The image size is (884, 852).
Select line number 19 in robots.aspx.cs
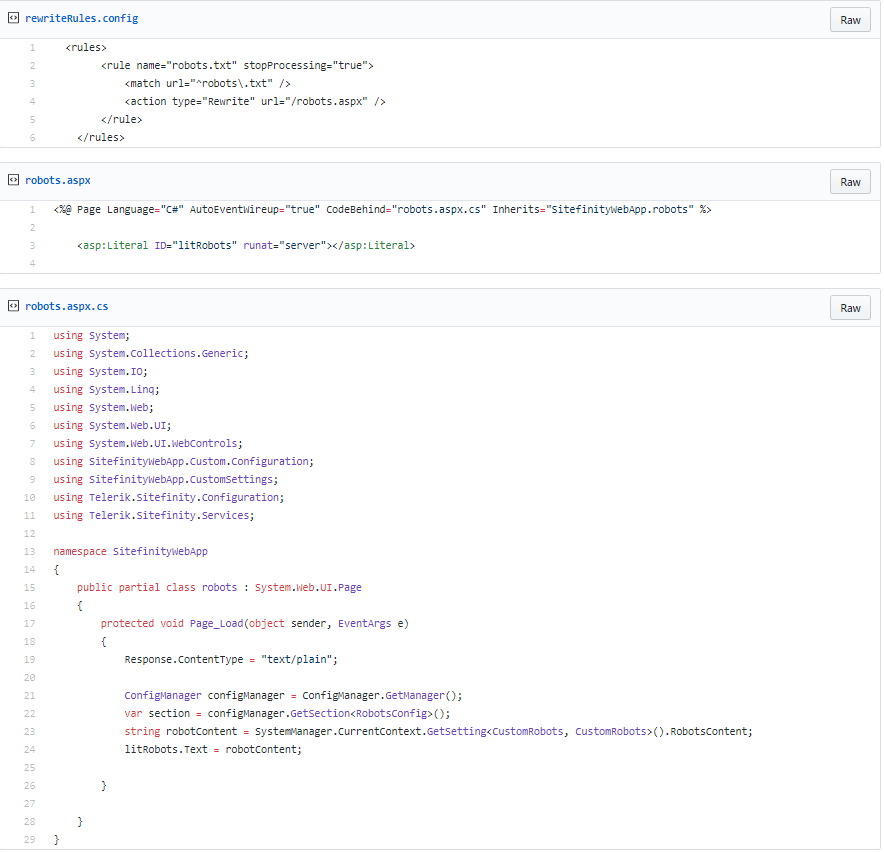point(29,659)
